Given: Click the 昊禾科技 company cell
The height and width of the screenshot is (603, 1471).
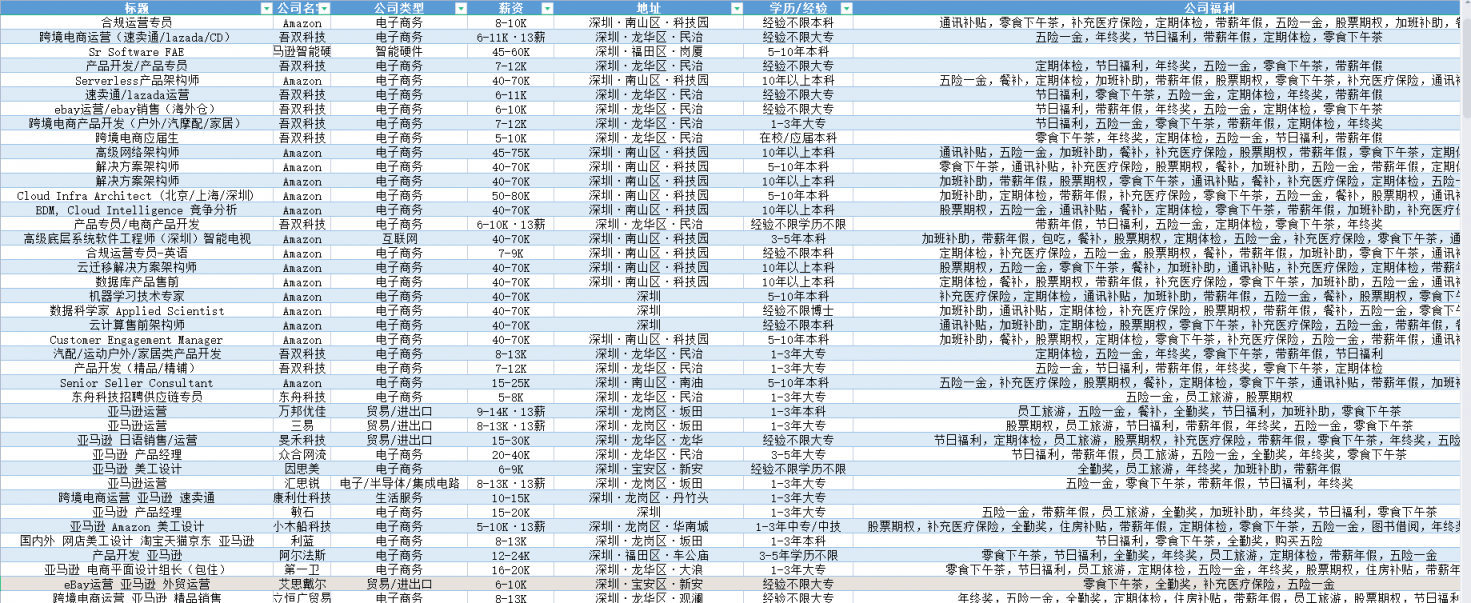Looking at the screenshot, I should (x=302, y=440).
